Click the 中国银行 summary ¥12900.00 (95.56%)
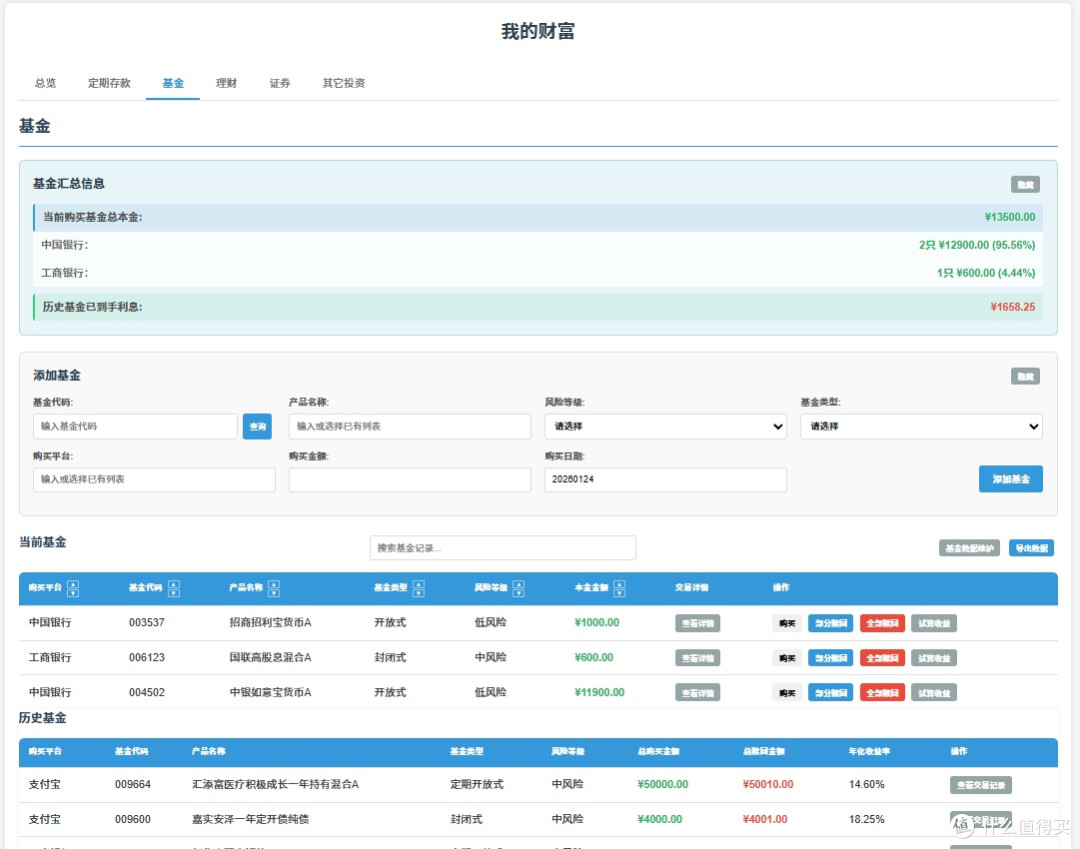The height and width of the screenshot is (849, 1080). [977, 245]
